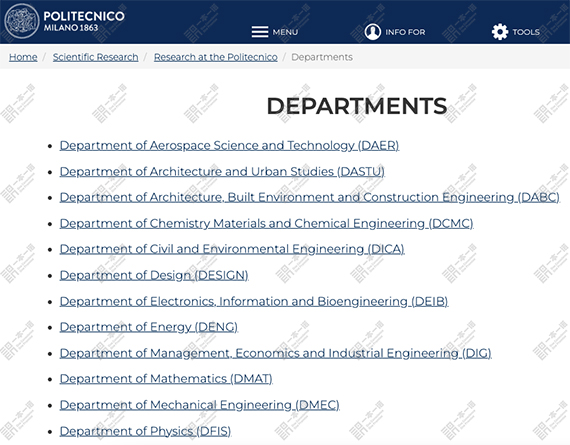Open Department of Energy (DENG) link
This screenshot has height=445, width=570.
(149, 327)
